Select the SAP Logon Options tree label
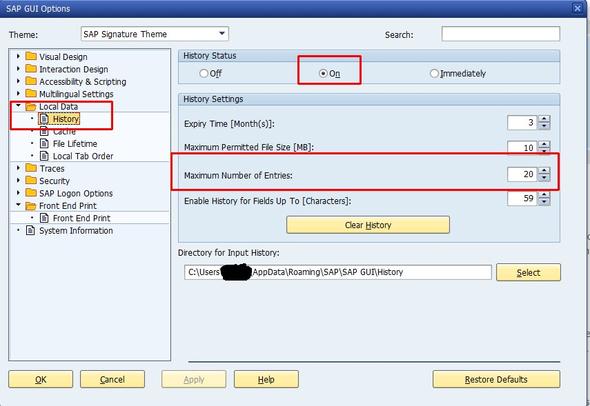This screenshot has width=590, height=406. click(x=76, y=193)
